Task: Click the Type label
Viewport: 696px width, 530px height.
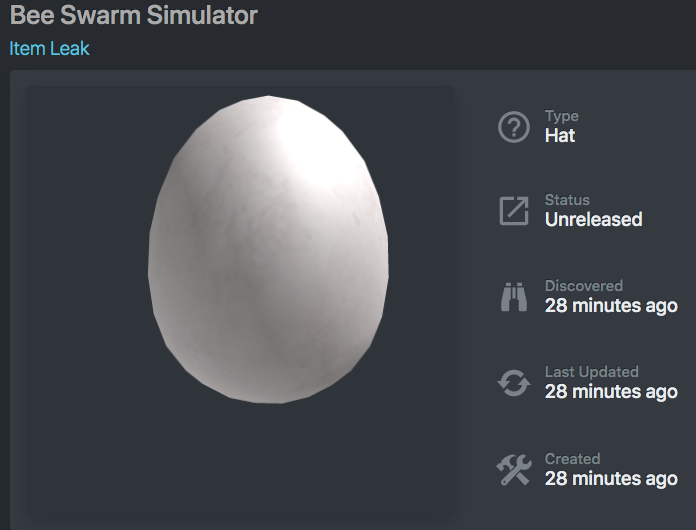Action: (x=562, y=116)
